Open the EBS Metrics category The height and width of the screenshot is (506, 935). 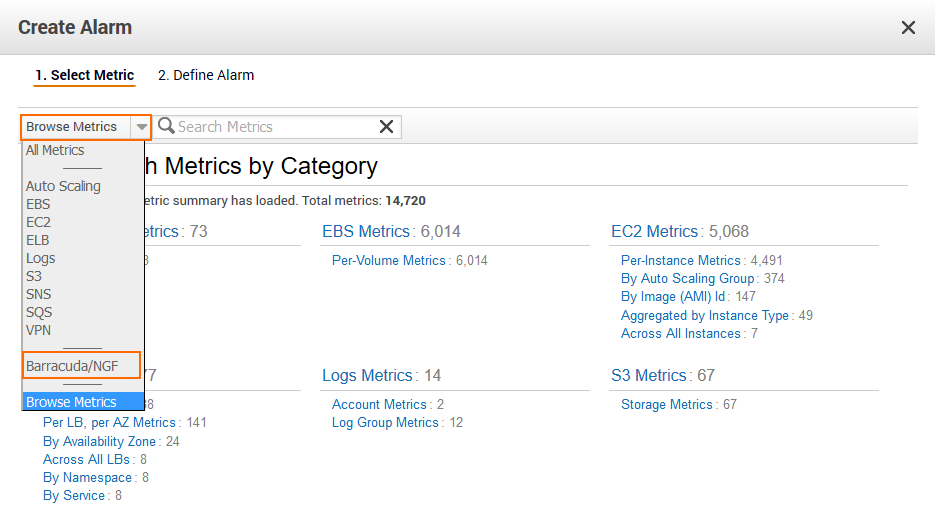click(x=366, y=231)
